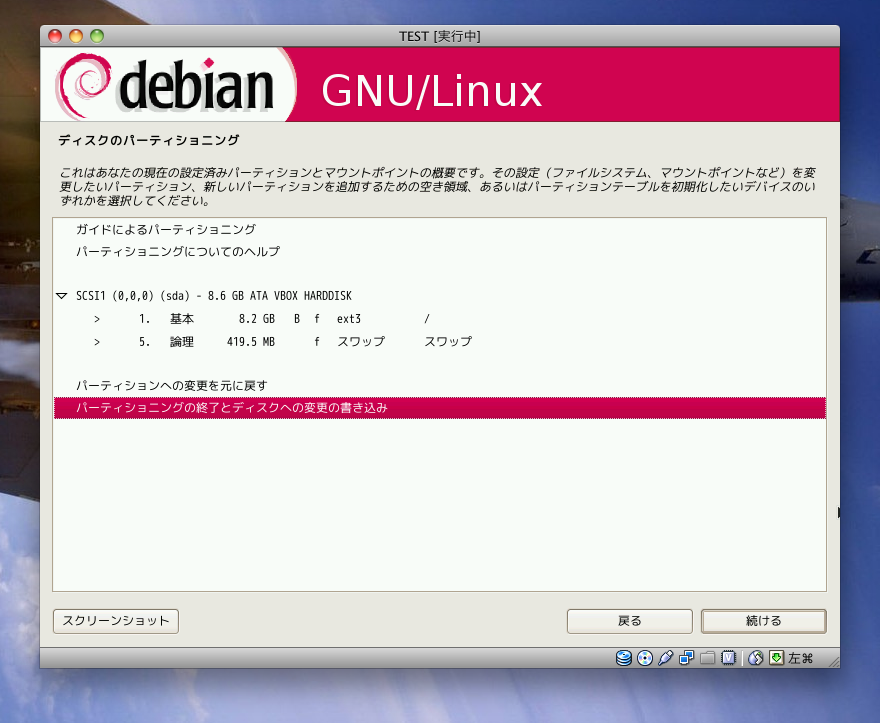
Task: Click the network adapters status icon
Action: tap(686, 658)
